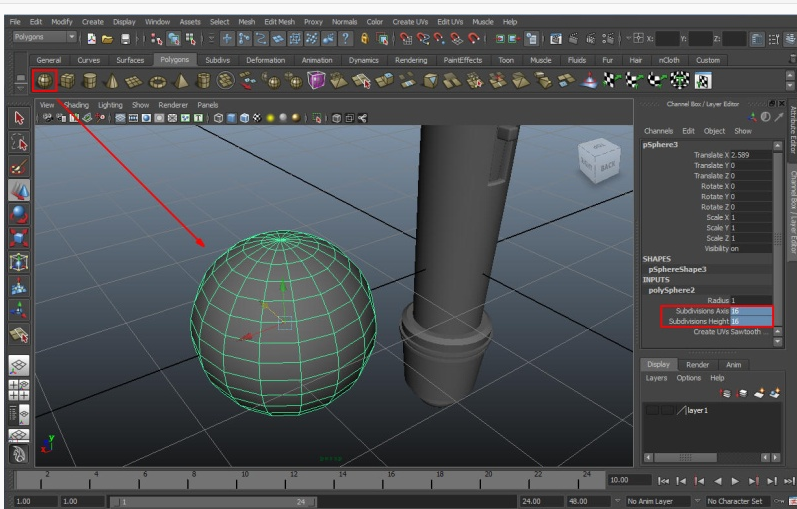This screenshot has height=509, width=797.
Task: Open the Normals menu
Action: [344, 22]
